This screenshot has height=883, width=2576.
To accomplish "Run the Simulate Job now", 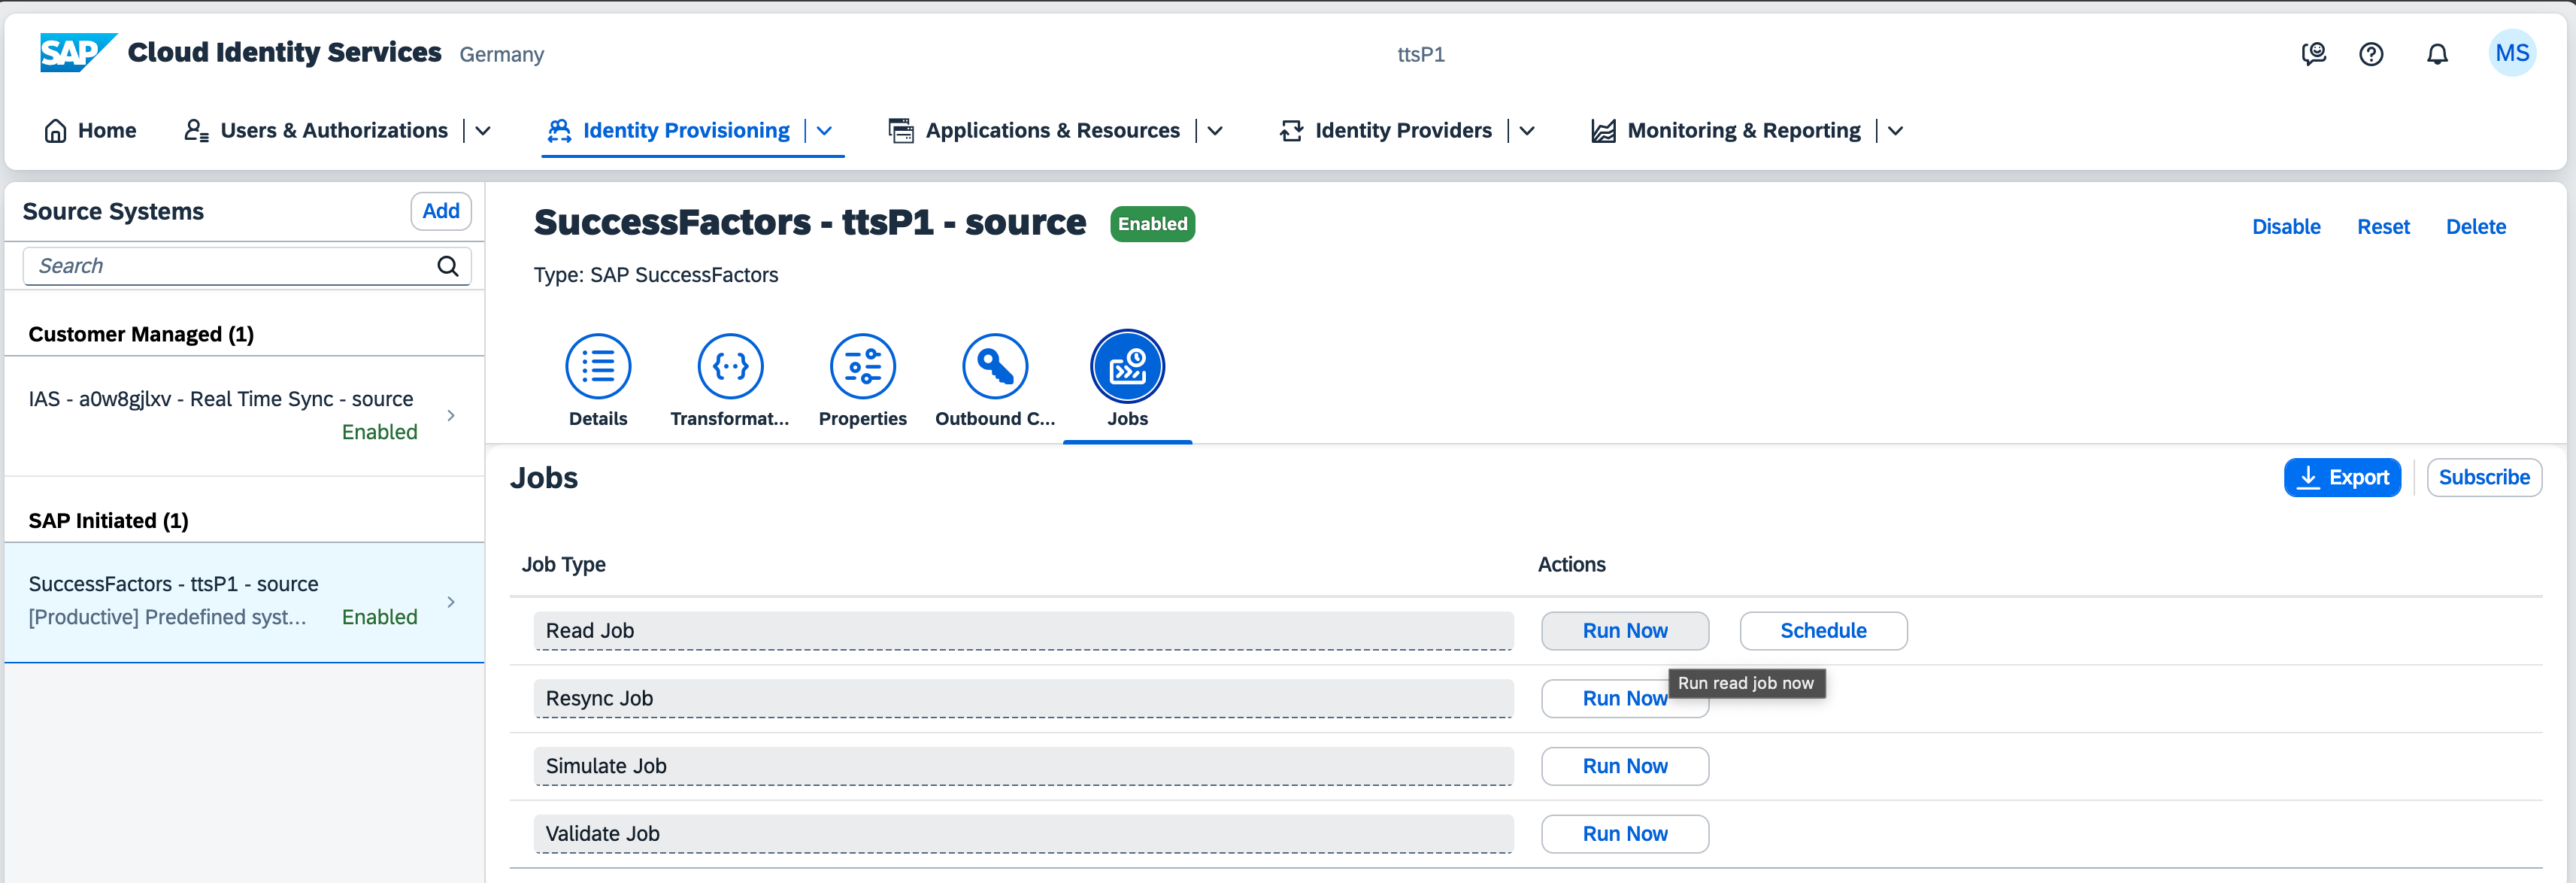I will [1624, 766].
